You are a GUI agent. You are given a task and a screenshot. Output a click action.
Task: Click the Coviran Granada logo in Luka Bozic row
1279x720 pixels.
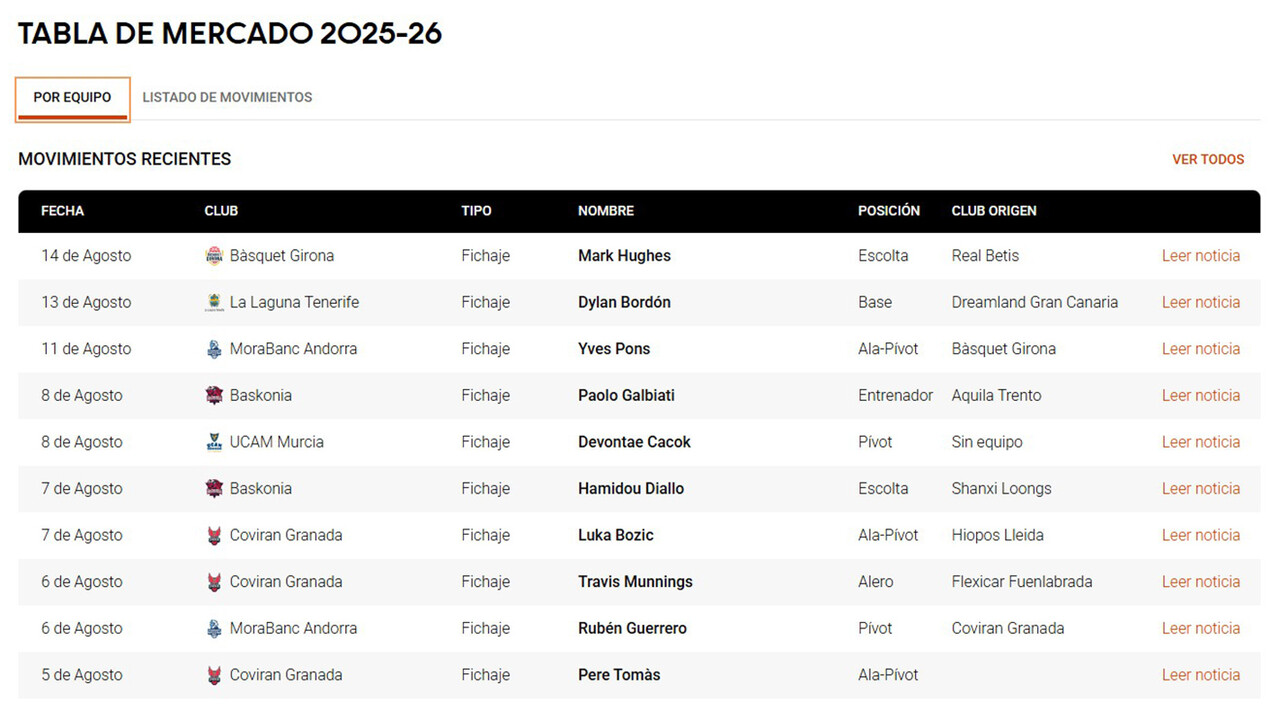pyautogui.click(x=213, y=535)
